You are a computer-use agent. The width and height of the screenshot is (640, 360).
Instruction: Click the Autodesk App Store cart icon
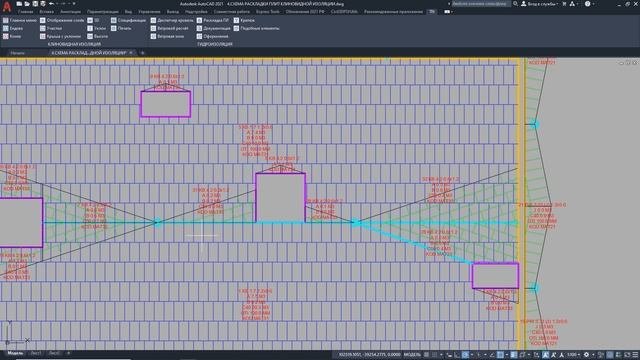click(x=564, y=4)
